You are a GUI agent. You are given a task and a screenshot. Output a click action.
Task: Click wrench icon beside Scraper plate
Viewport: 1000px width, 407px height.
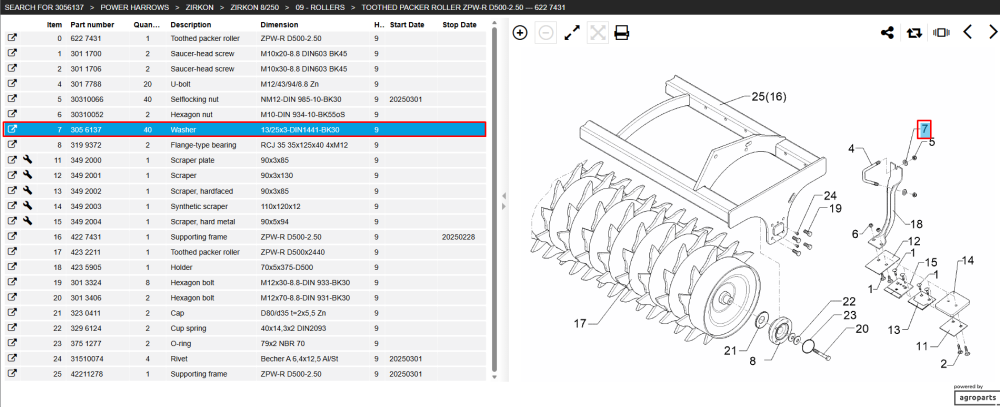27,160
